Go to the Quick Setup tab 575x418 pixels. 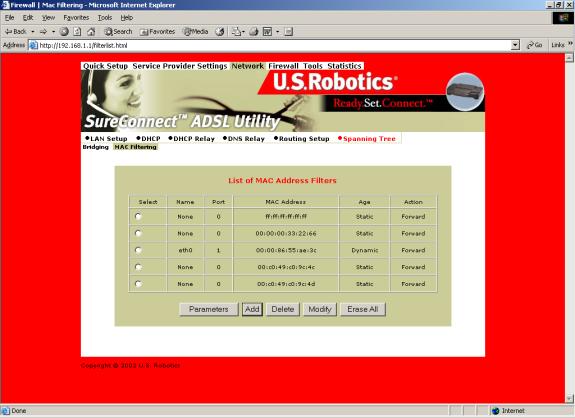pos(105,66)
